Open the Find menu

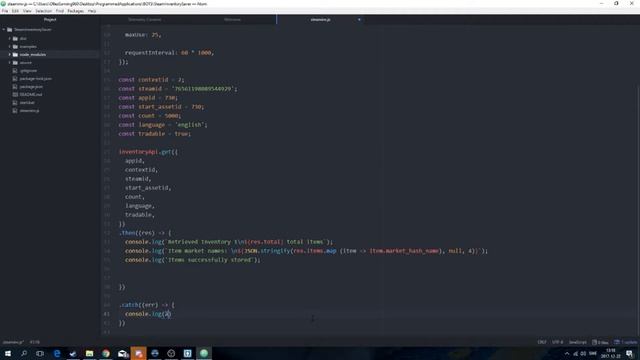(60, 11)
